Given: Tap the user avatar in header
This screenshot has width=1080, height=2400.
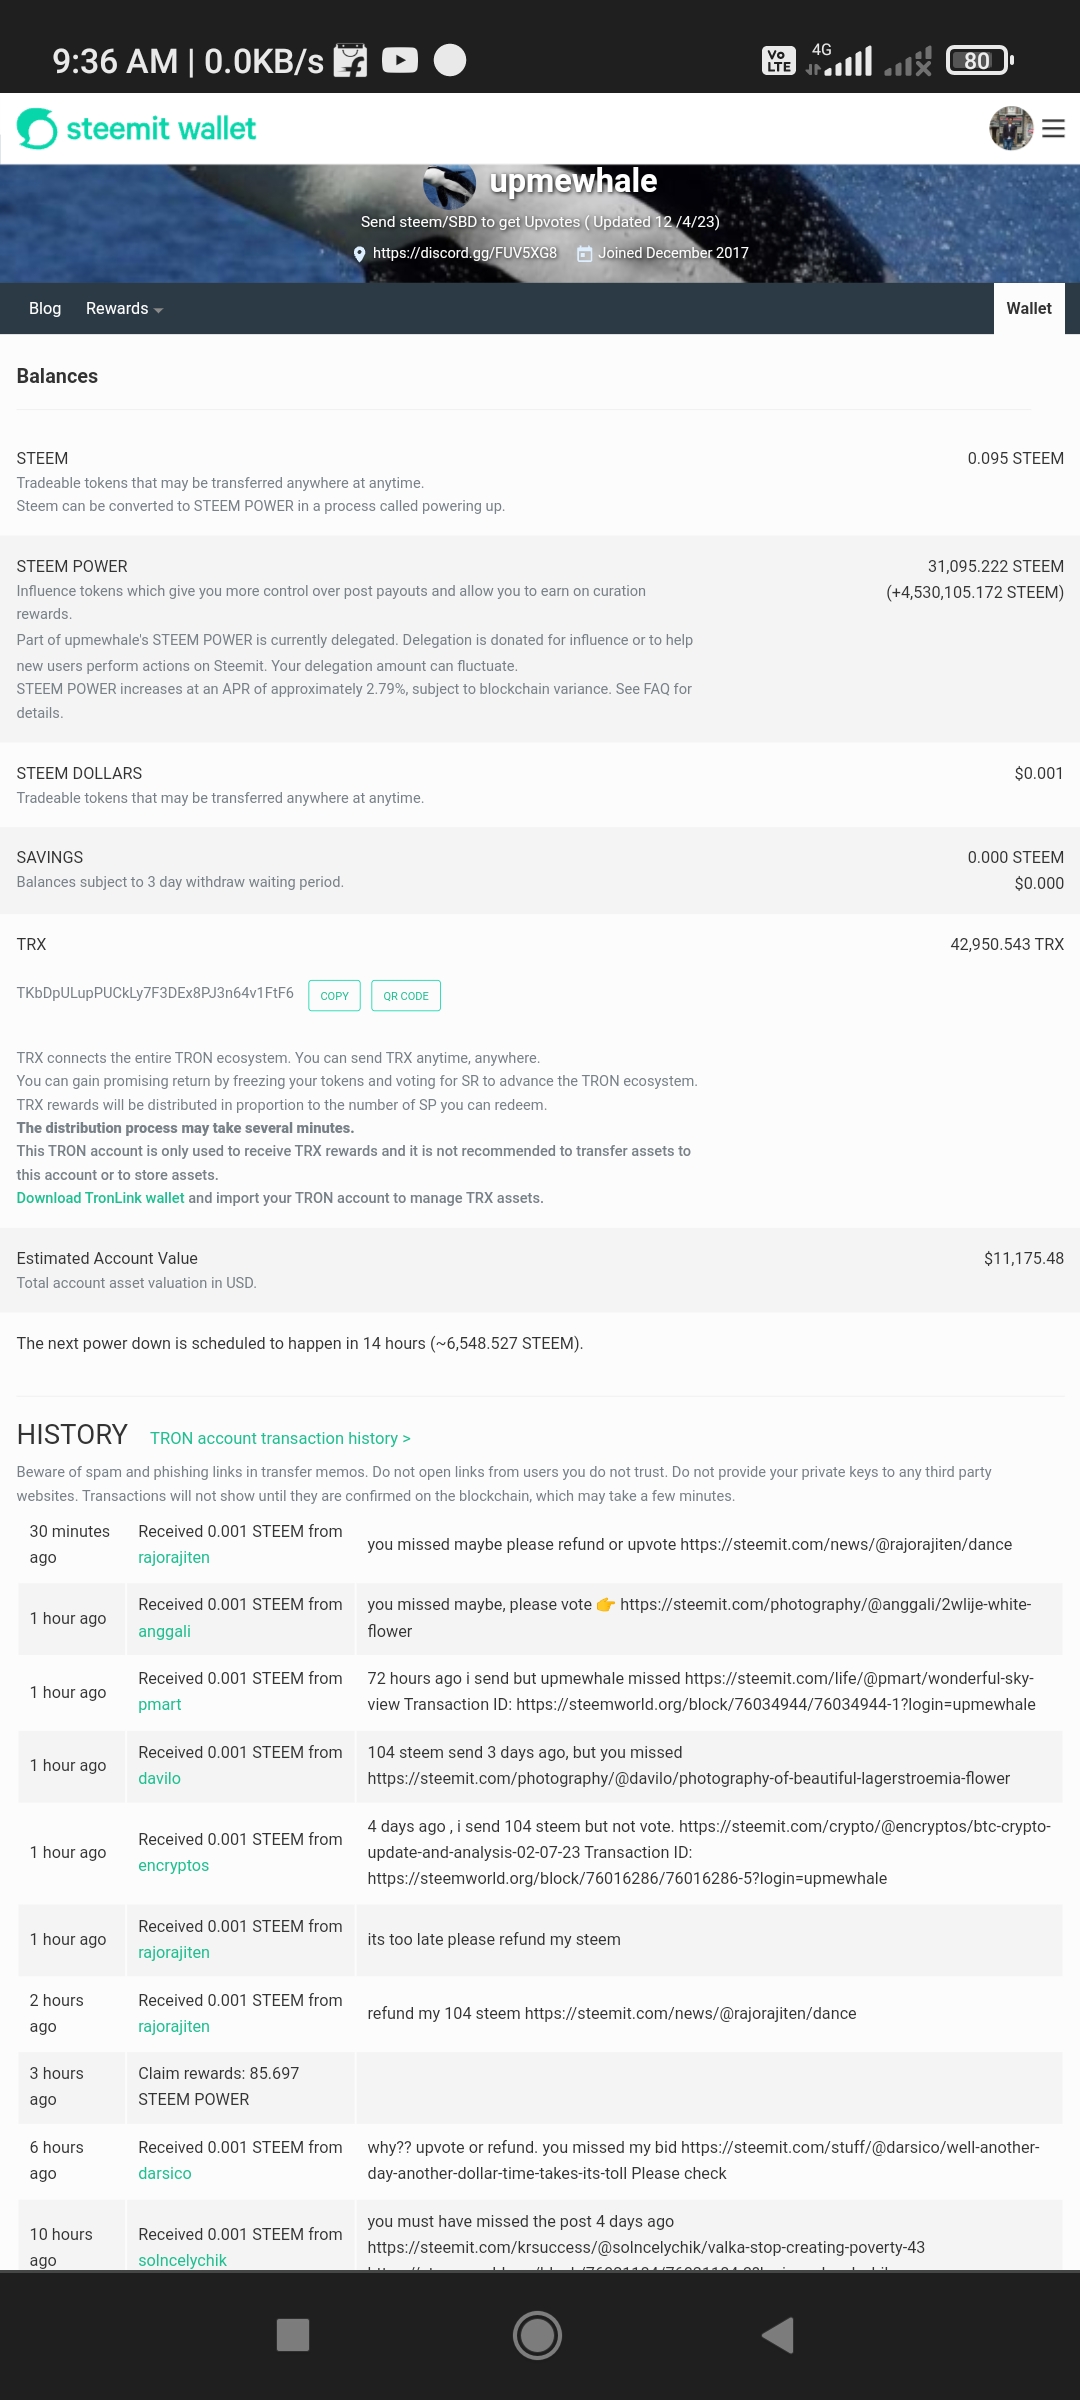Looking at the screenshot, I should (x=1011, y=129).
